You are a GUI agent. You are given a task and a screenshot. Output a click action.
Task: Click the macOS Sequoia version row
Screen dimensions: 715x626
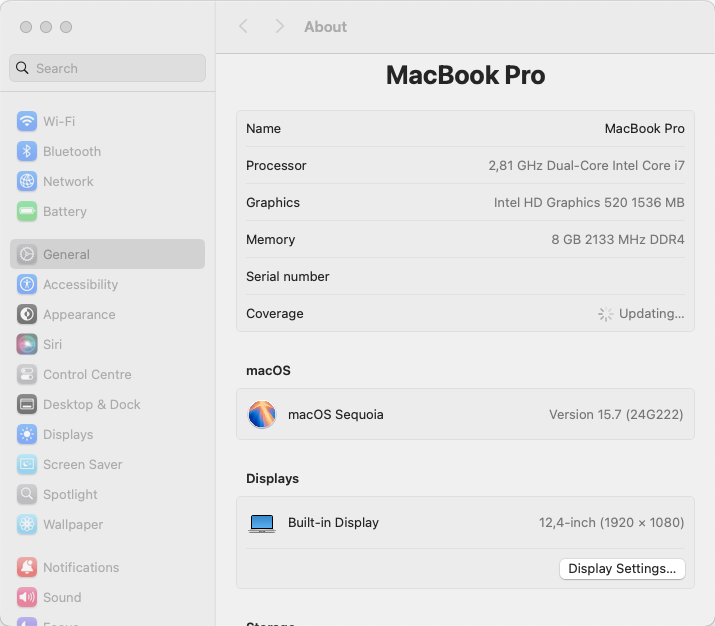coord(465,414)
